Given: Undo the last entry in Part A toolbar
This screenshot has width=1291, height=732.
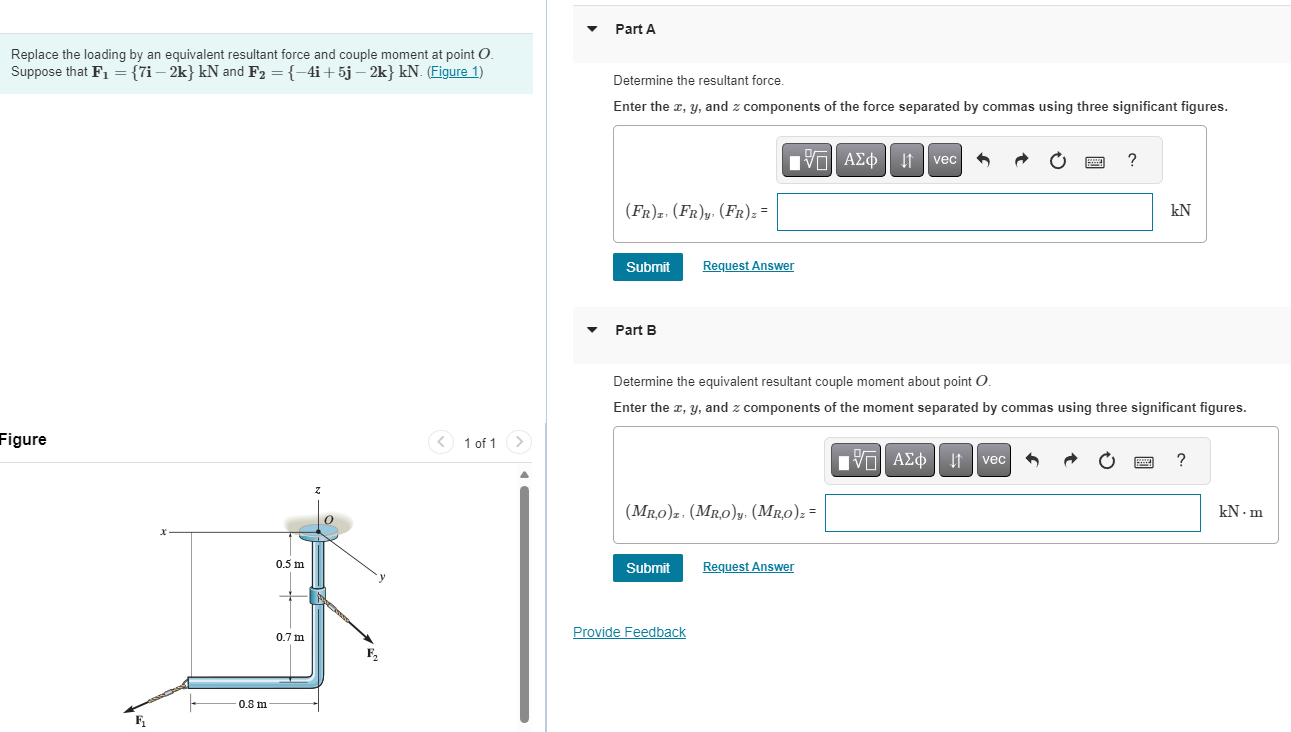Looking at the screenshot, I should point(986,160).
